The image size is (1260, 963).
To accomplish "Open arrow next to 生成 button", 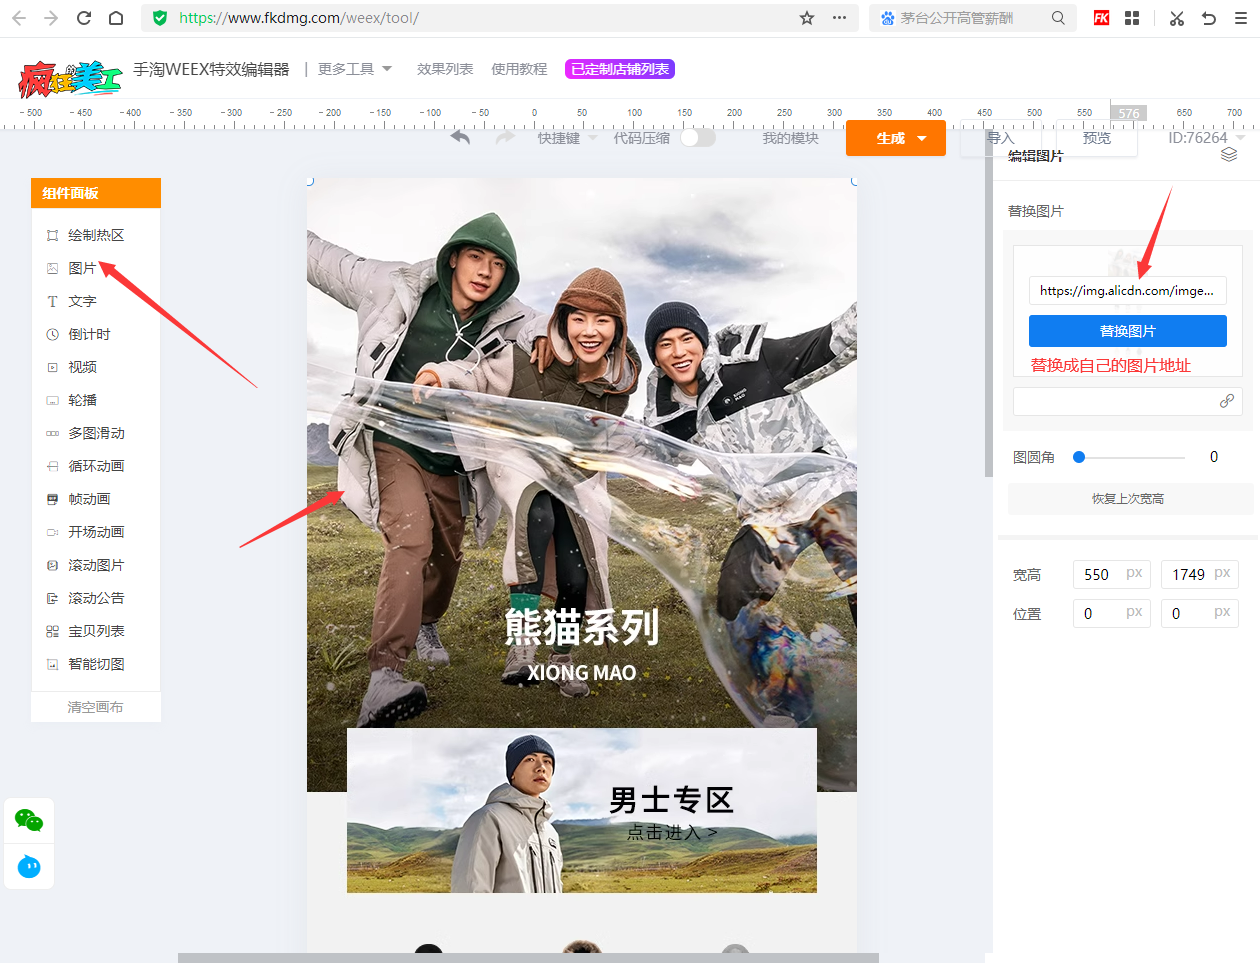I will click(x=922, y=138).
